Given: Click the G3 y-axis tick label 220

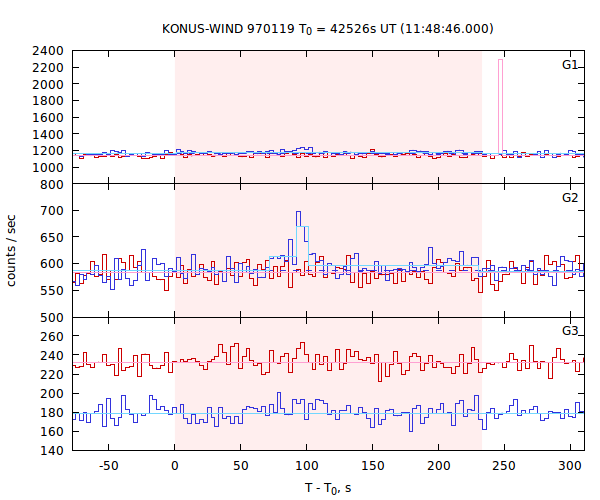Looking at the screenshot, I should pos(52,374).
